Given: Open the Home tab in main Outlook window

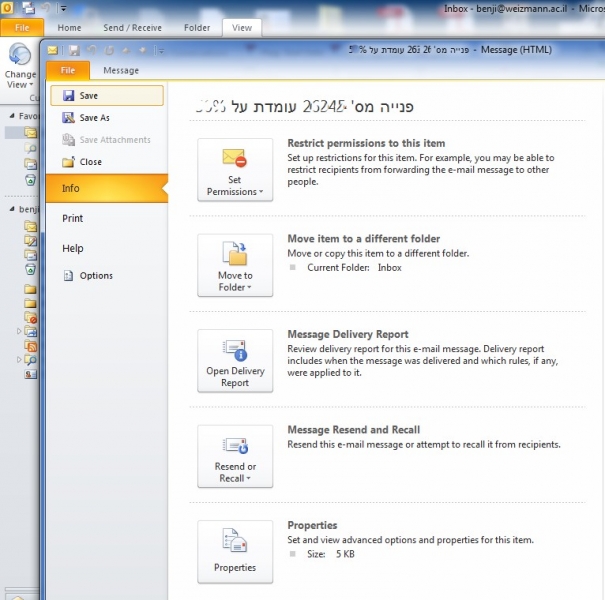Looking at the screenshot, I should (69, 28).
